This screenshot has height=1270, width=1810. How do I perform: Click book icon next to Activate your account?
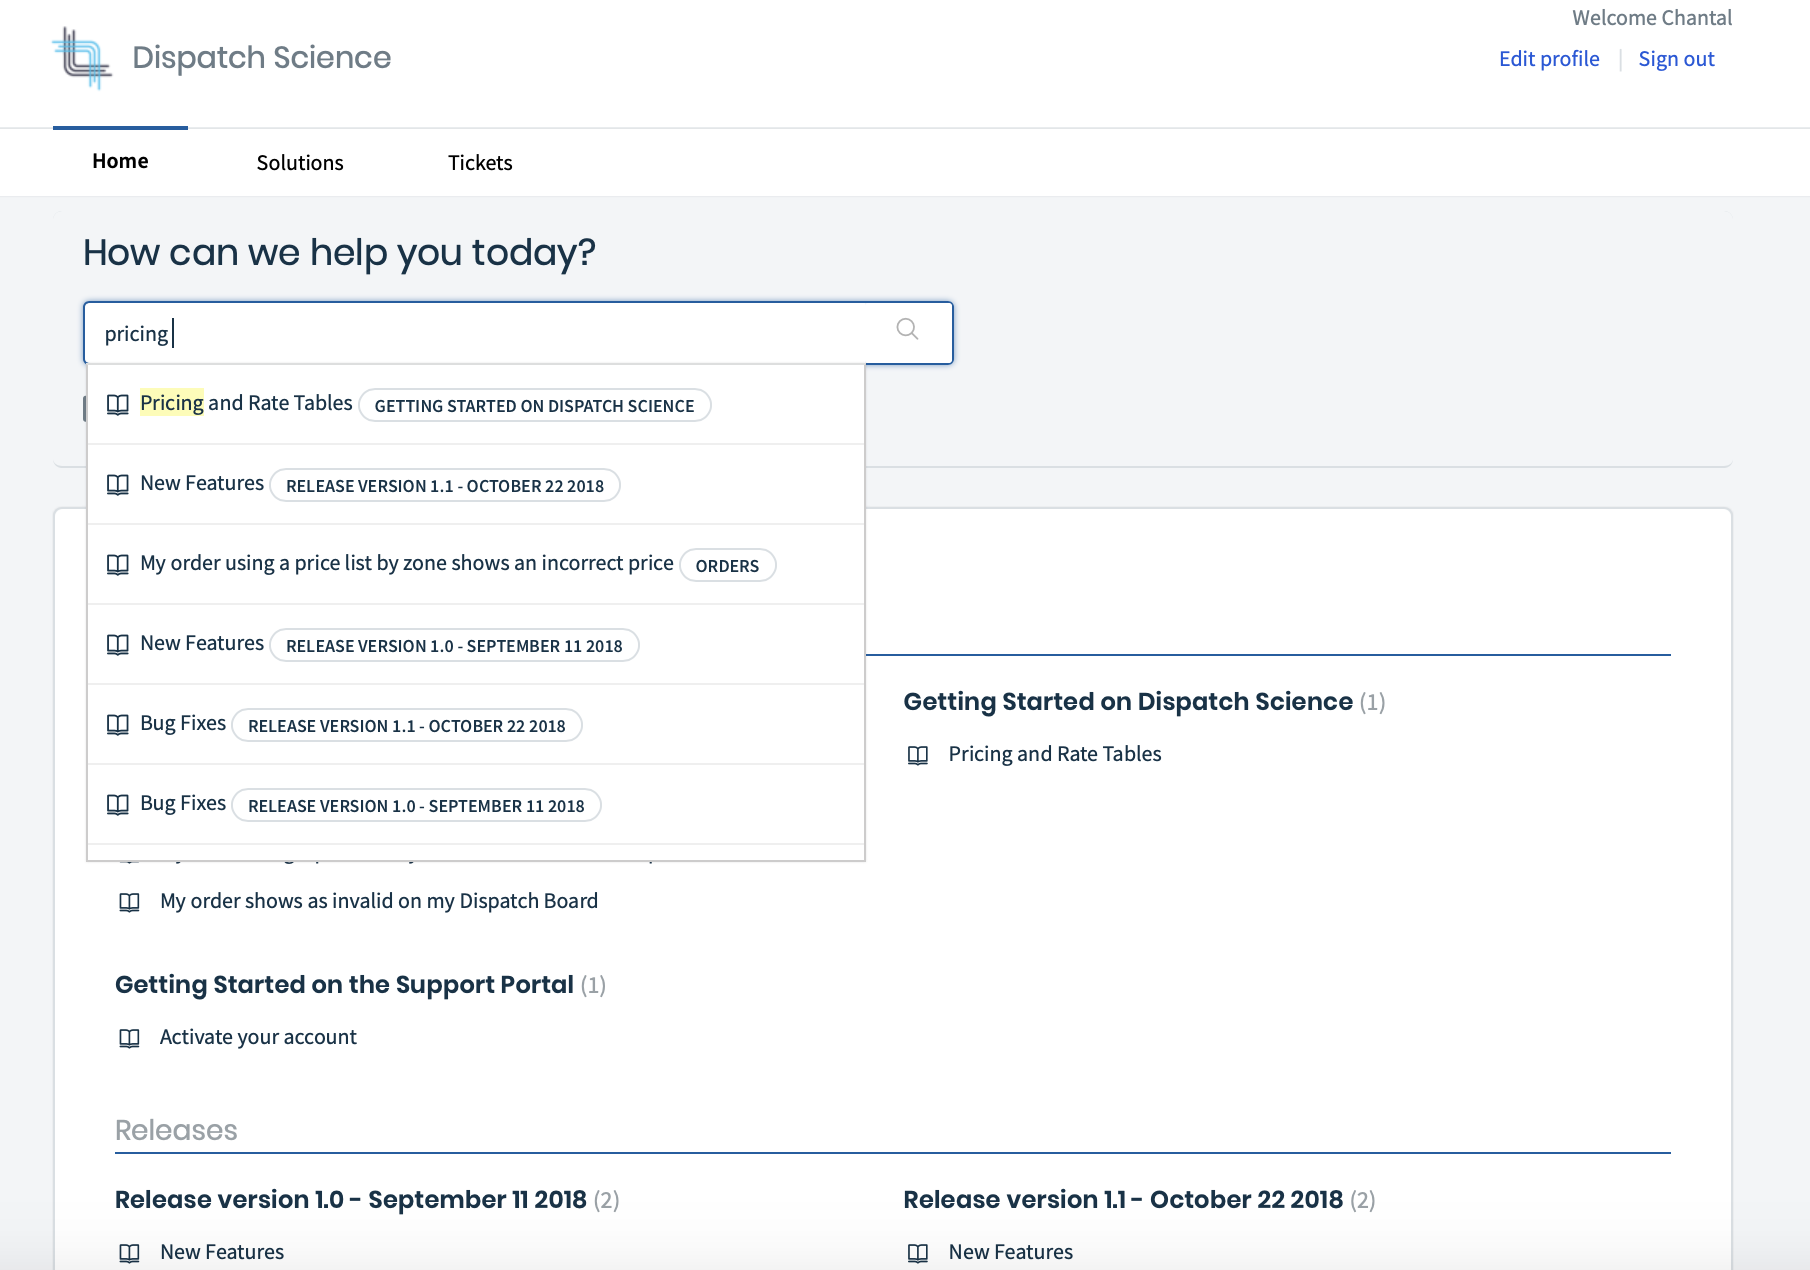coord(129,1038)
